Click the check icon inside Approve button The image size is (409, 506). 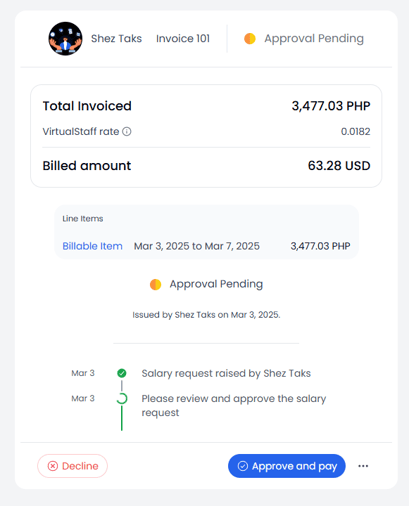(x=243, y=466)
